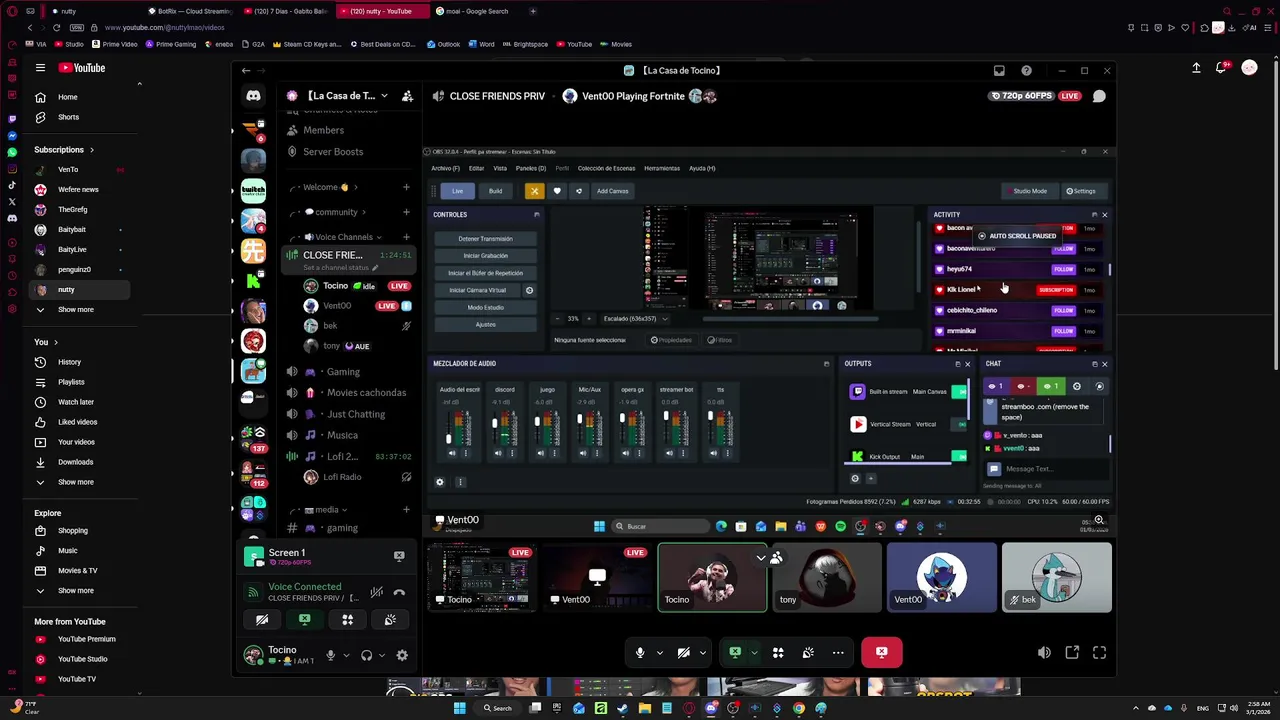Reload the page in Opera browser
1280x720 pixels.
click(x=56, y=28)
